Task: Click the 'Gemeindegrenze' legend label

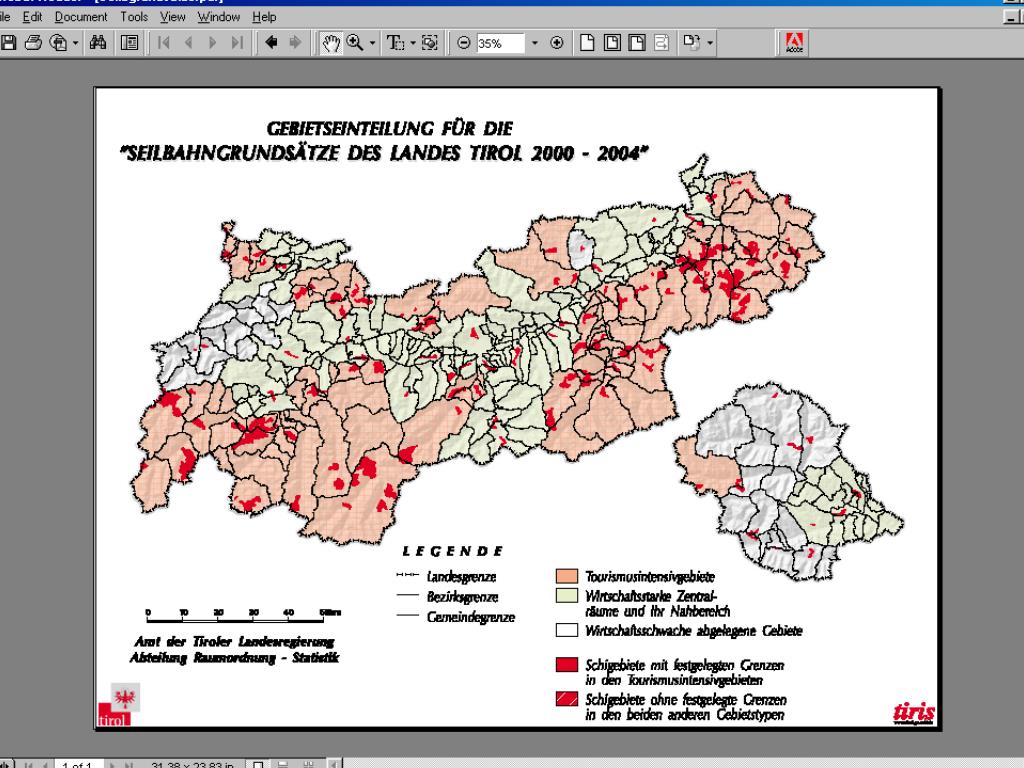Action: [x=470, y=616]
